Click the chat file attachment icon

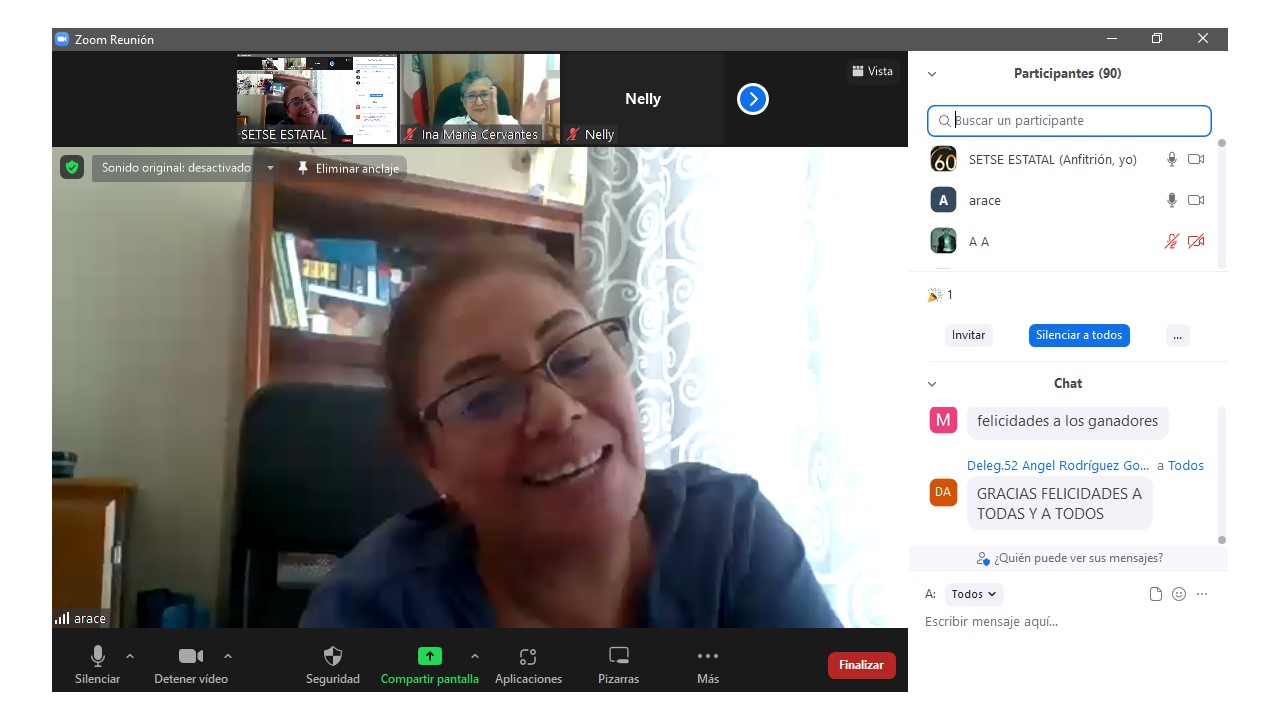(1156, 594)
